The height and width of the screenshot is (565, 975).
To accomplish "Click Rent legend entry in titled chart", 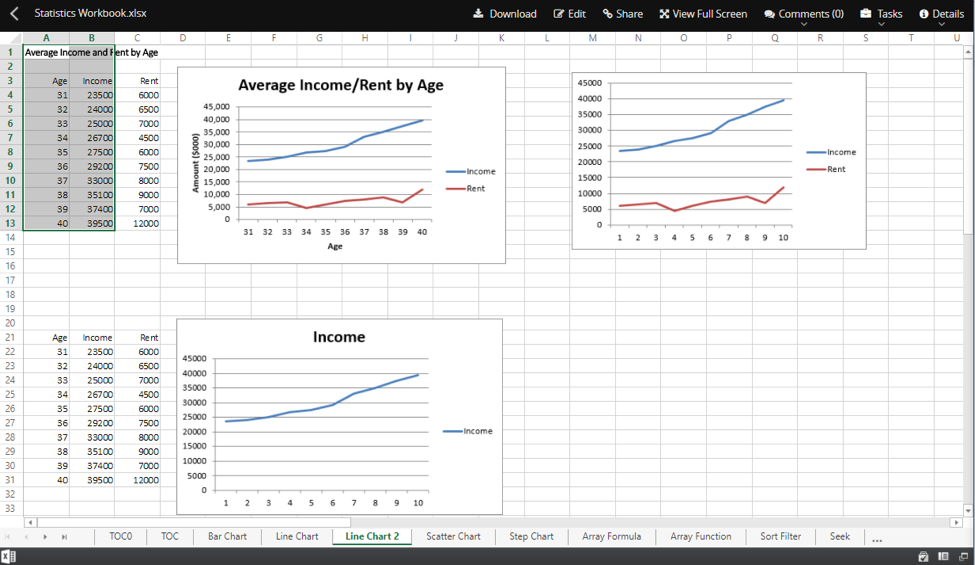I will [466, 188].
